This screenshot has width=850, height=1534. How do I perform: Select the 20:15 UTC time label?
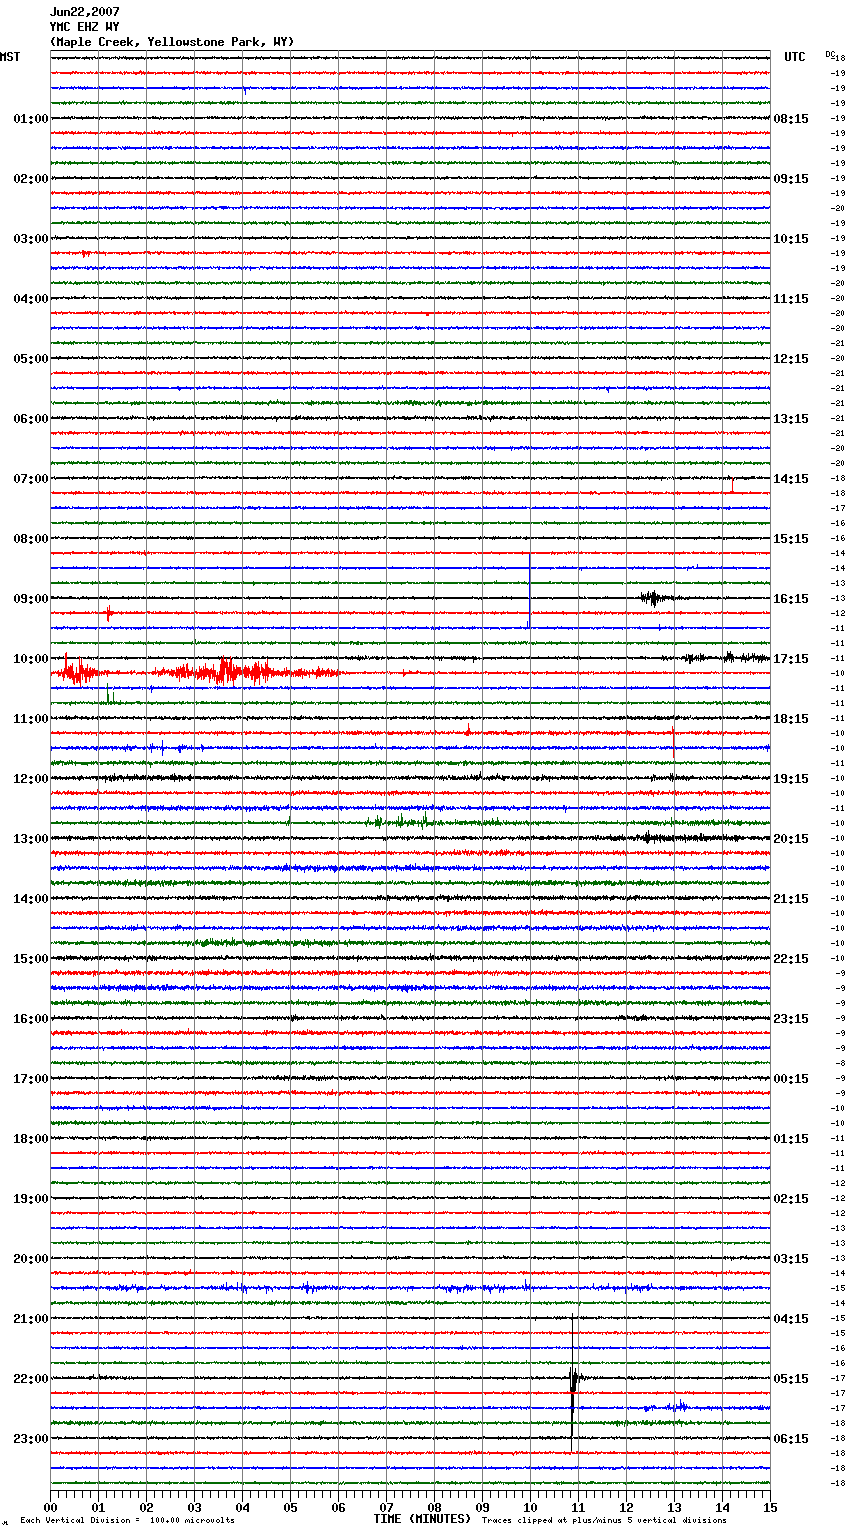[x=791, y=839]
